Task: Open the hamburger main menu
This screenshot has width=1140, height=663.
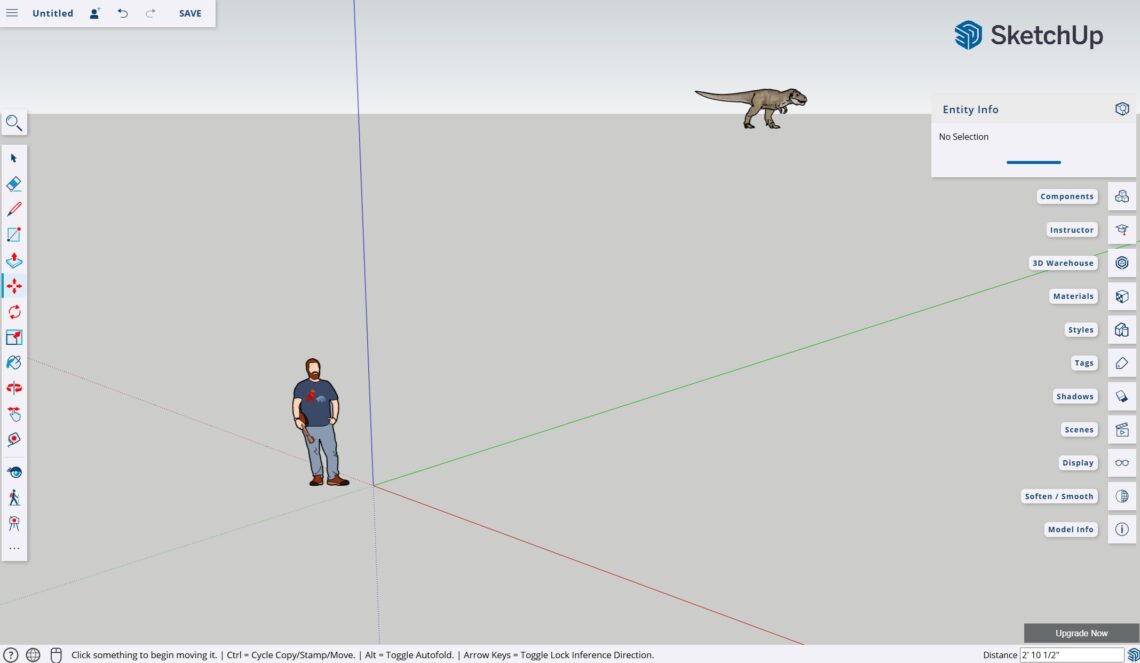Action: point(12,14)
